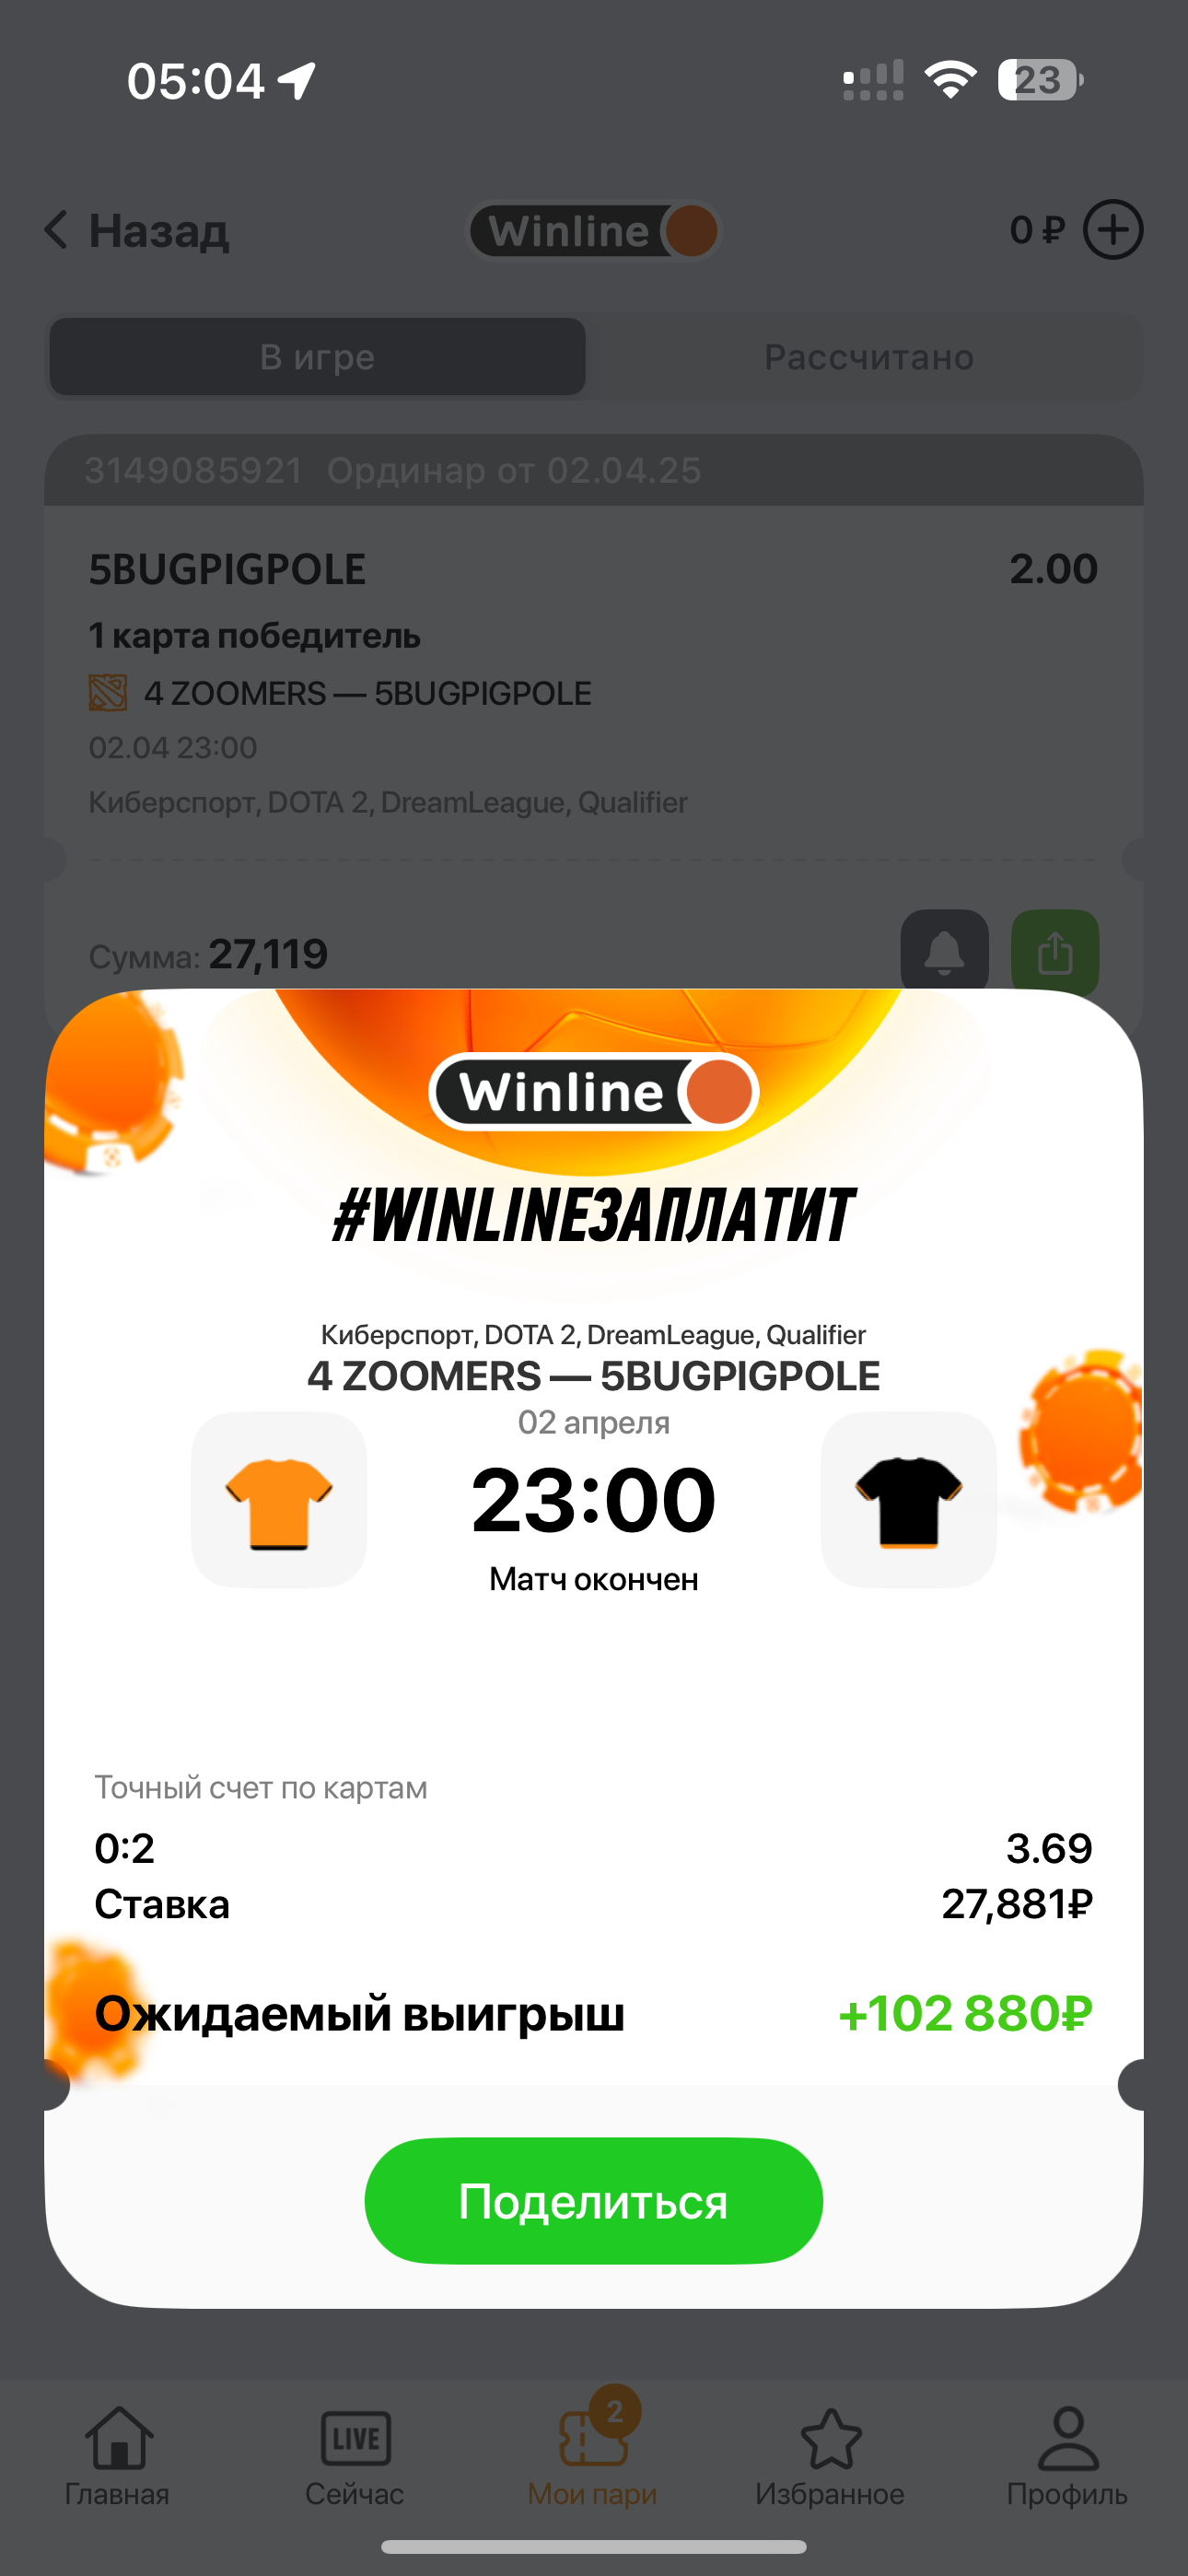
Task: Tap the Winline logo on the share card
Action: click(594, 1091)
